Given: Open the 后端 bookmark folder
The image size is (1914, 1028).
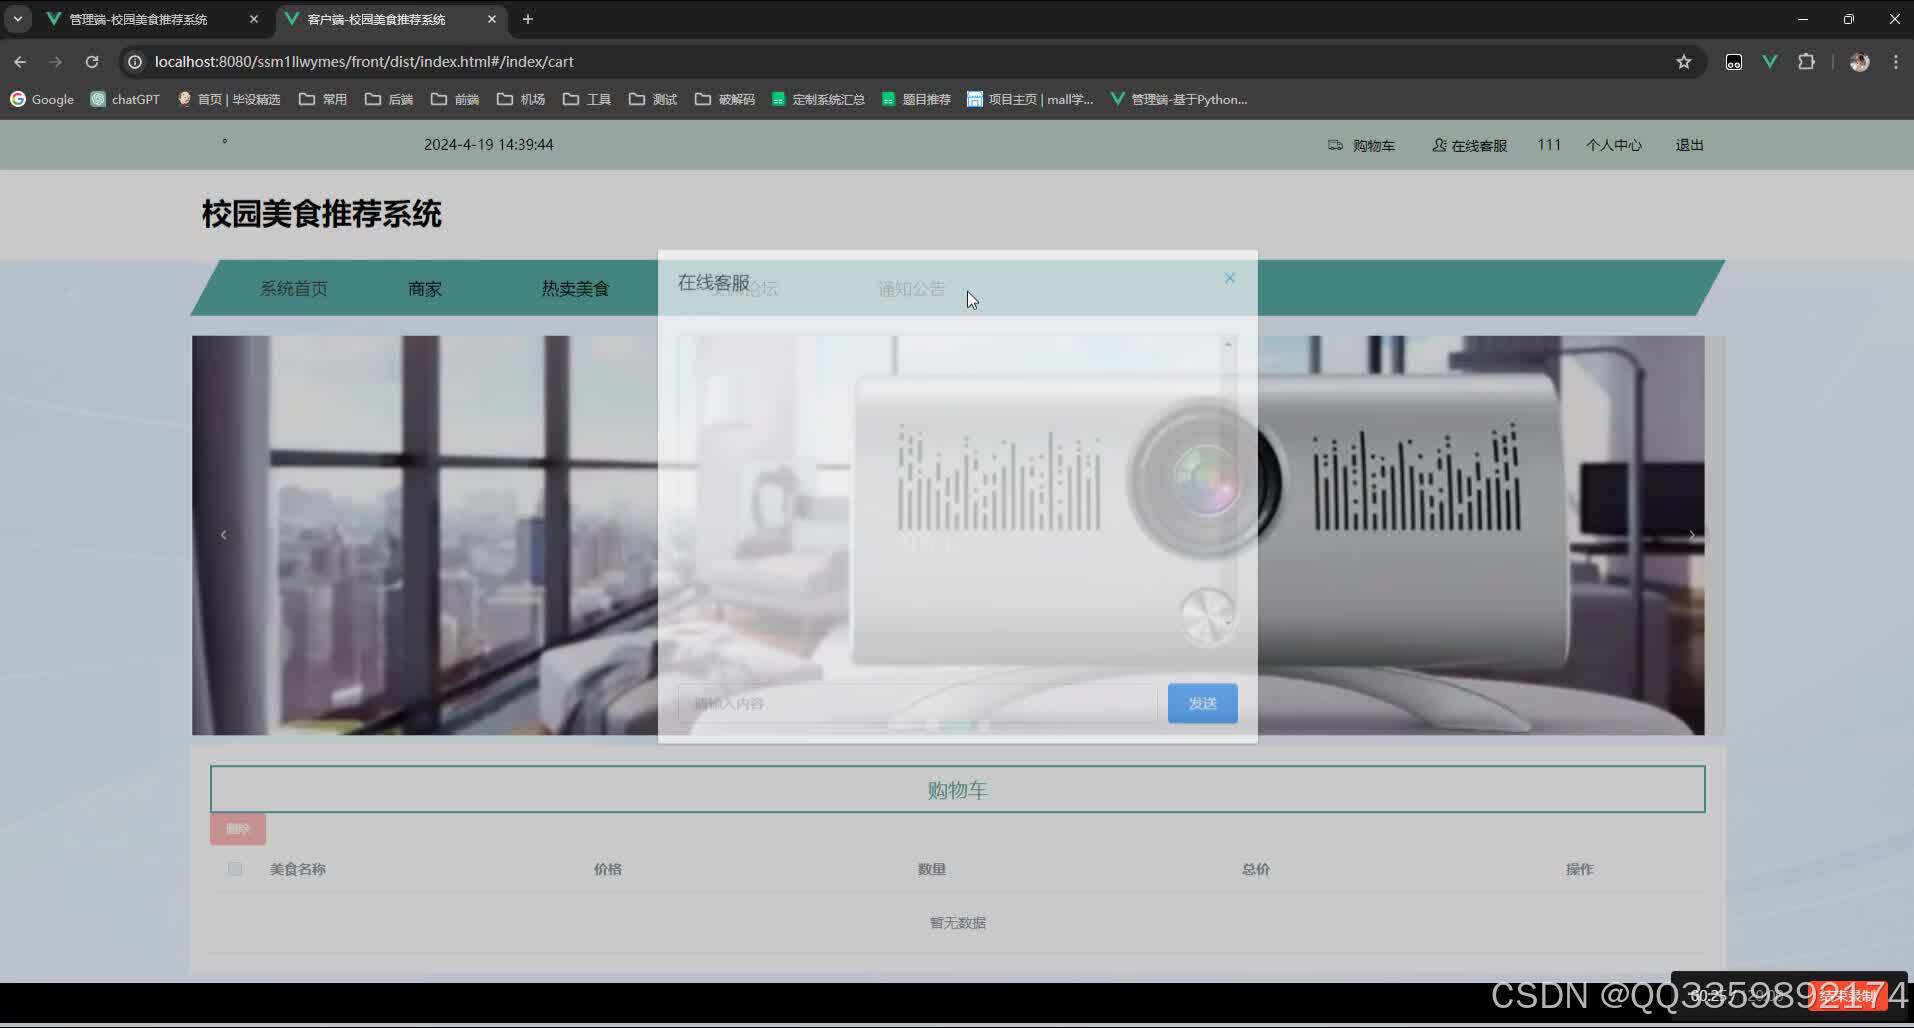Looking at the screenshot, I should [389, 99].
